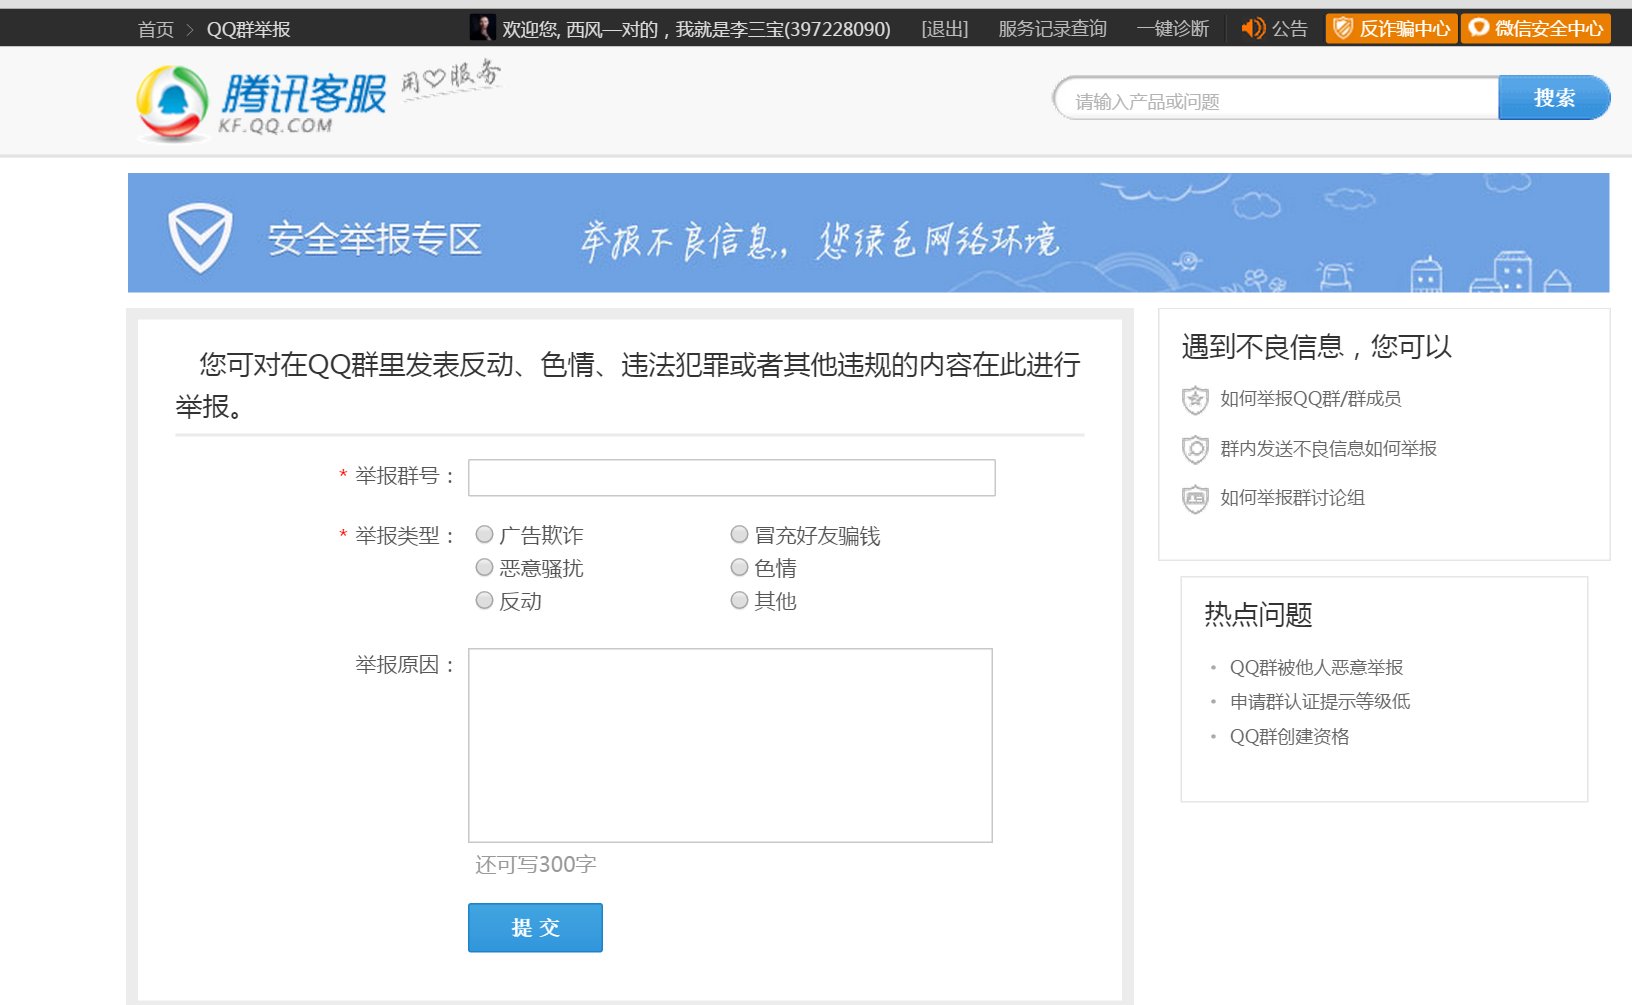This screenshot has height=1005, width=1632.
Task: Select the 广告欺诈 report type
Action: point(484,534)
